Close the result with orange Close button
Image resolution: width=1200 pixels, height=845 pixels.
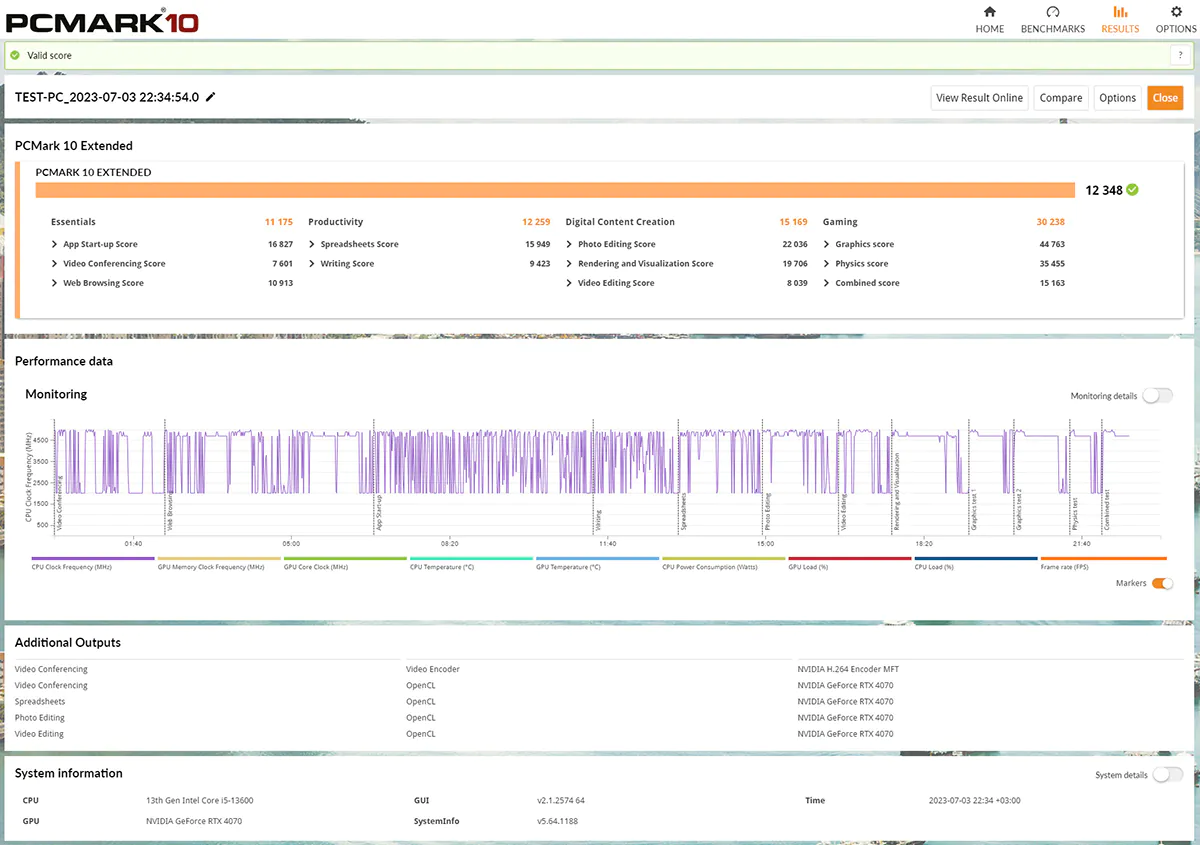click(x=1165, y=97)
